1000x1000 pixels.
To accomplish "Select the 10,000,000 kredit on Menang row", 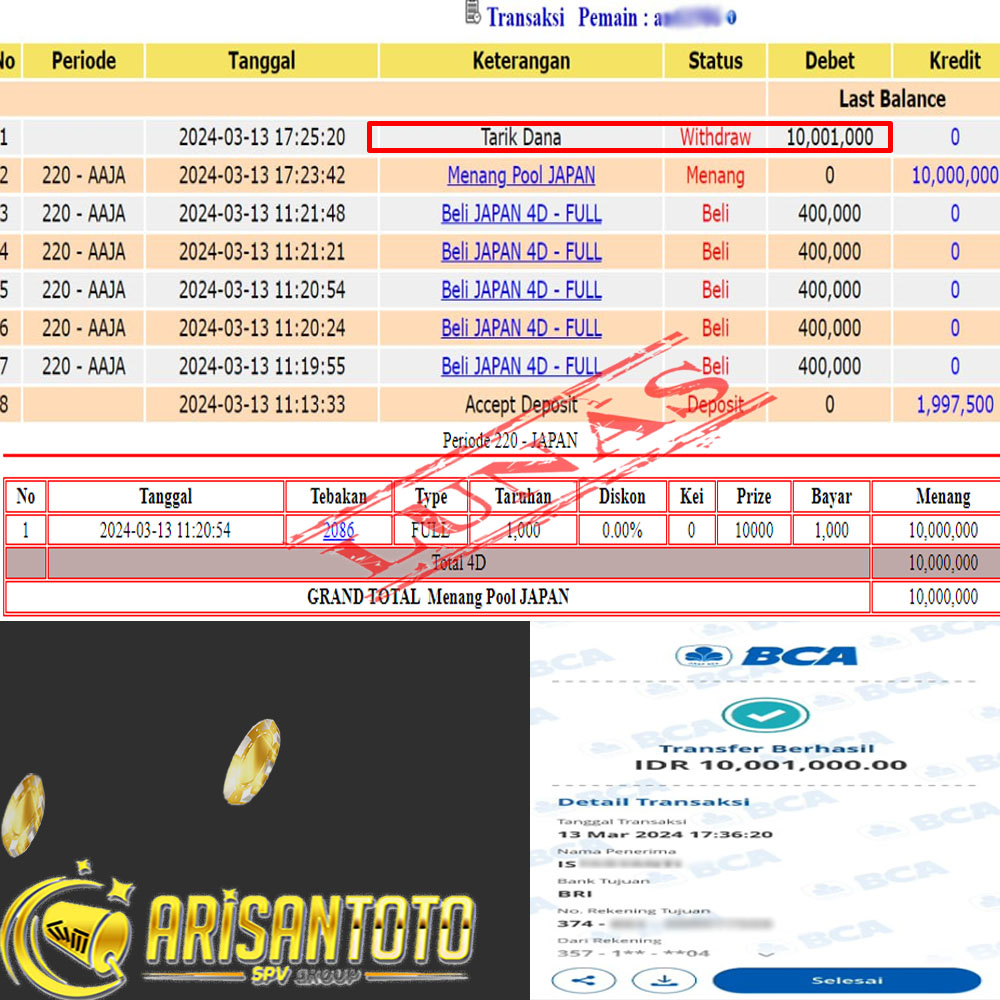I will 955,175.
